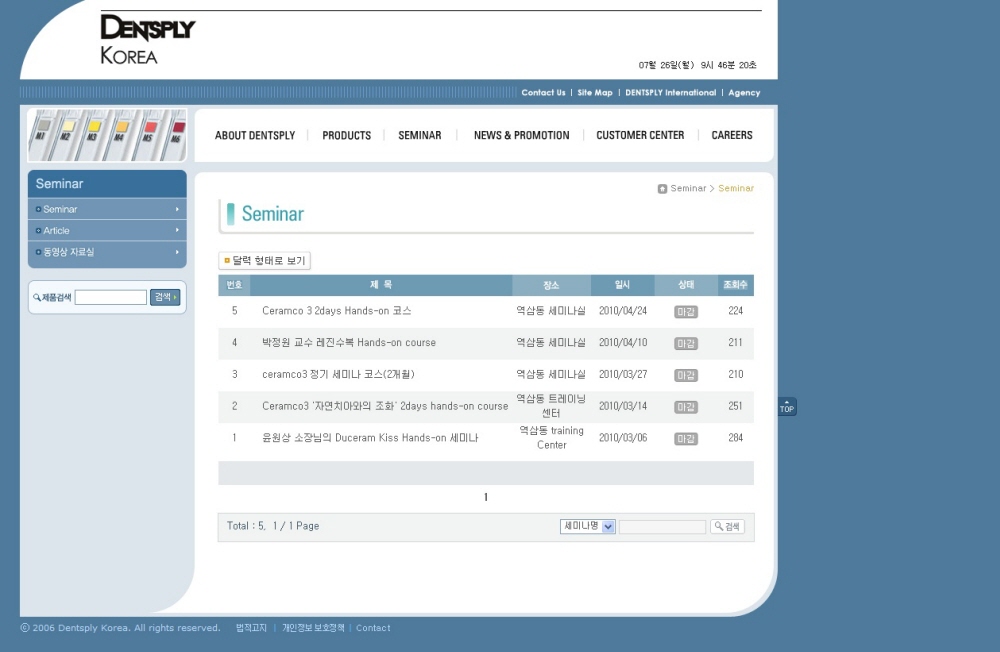
Task: Open NEWS & PROMOTION menu
Action: pos(521,135)
